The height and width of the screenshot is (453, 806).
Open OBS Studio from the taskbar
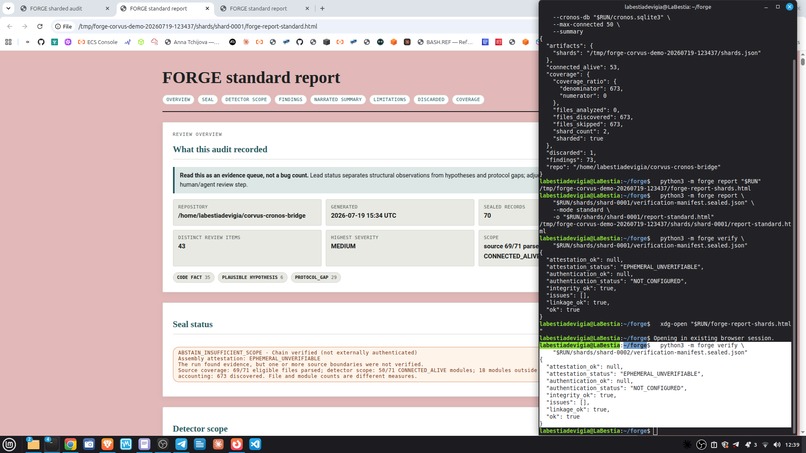163,444
